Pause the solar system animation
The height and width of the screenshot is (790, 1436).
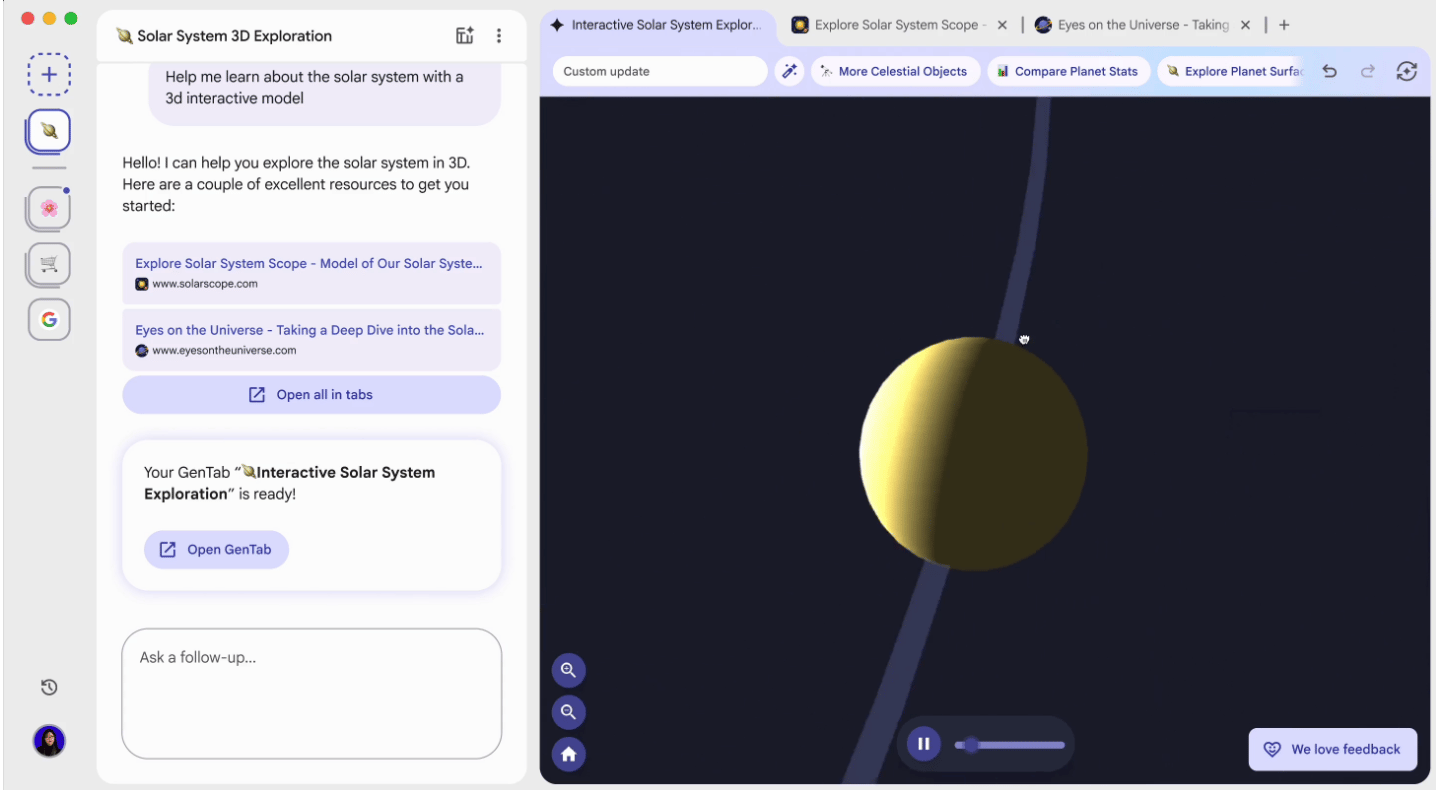pyautogui.click(x=924, y=744)
